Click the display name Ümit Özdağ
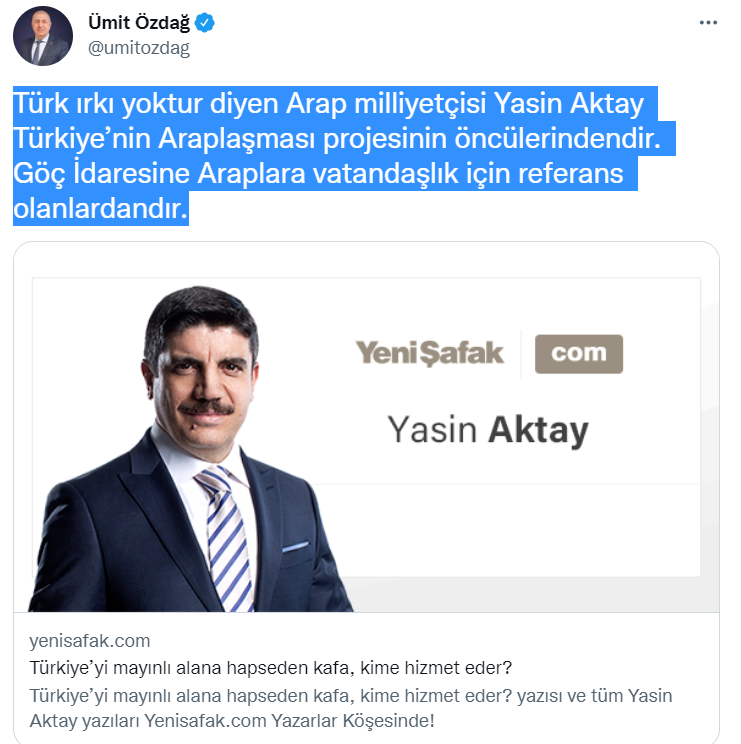Image resolution: width=741 pixels, height=744 pixels. (x=139, y=22)
